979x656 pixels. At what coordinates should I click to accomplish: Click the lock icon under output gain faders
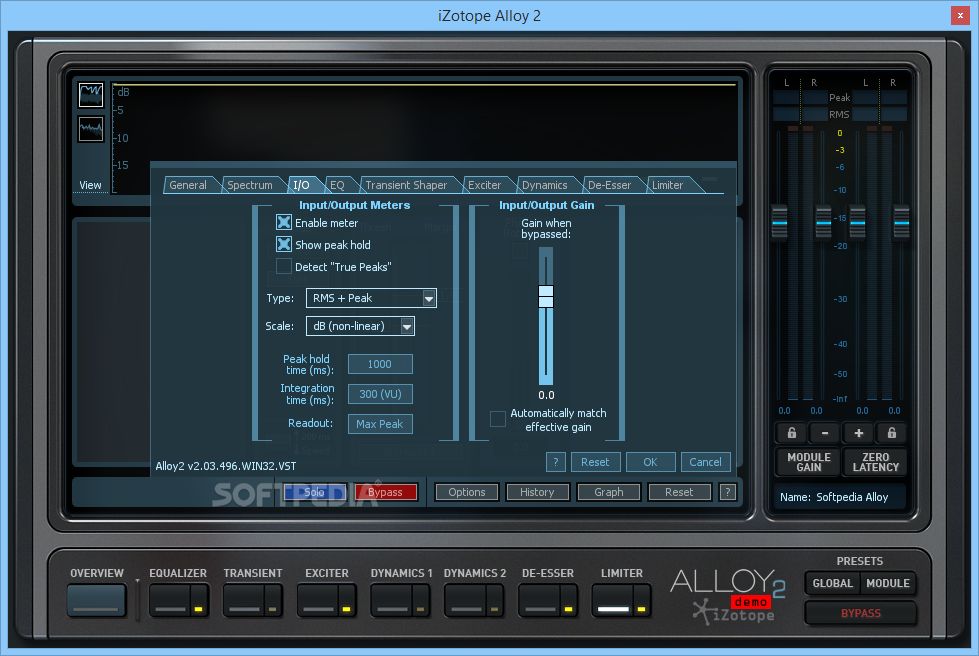[x=892, y=433]
